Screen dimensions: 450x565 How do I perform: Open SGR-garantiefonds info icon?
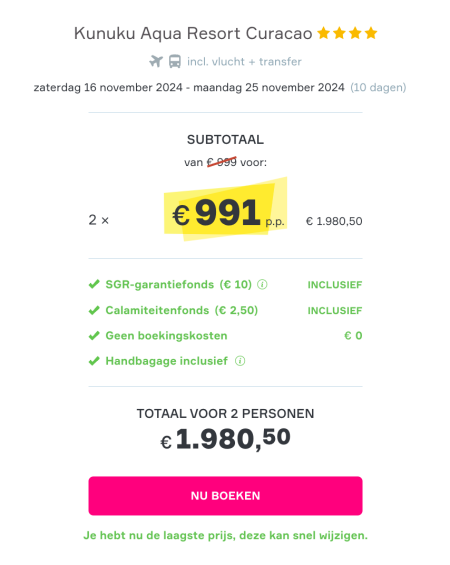pyautogui.click(x=262, y=285)
